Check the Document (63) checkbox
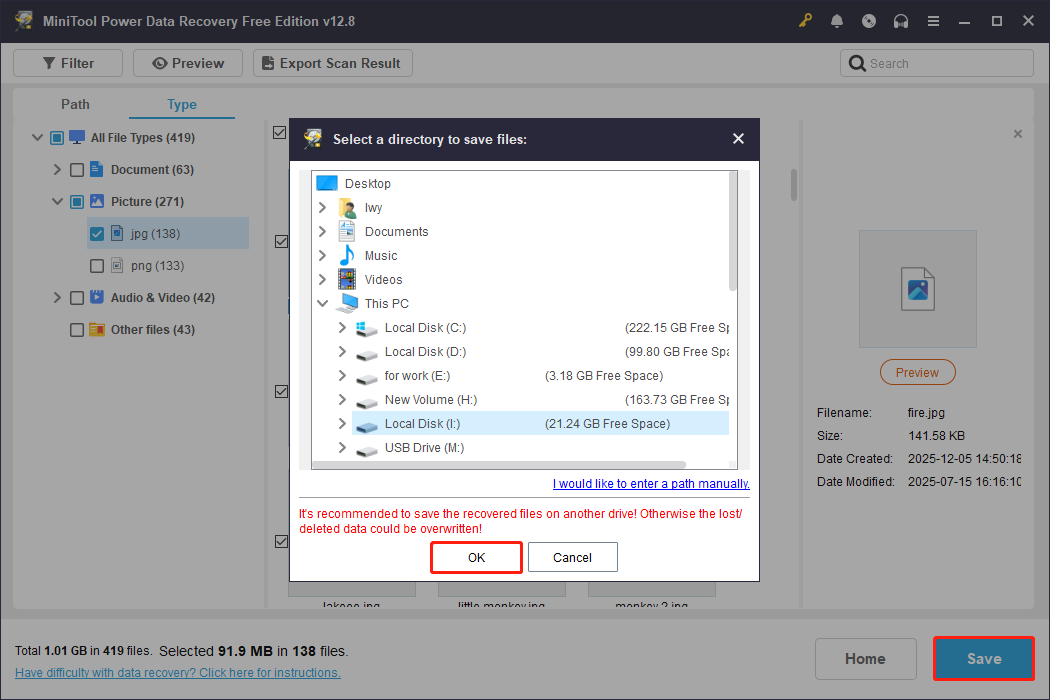This screenshot has width=1050, height=700. 76,169
